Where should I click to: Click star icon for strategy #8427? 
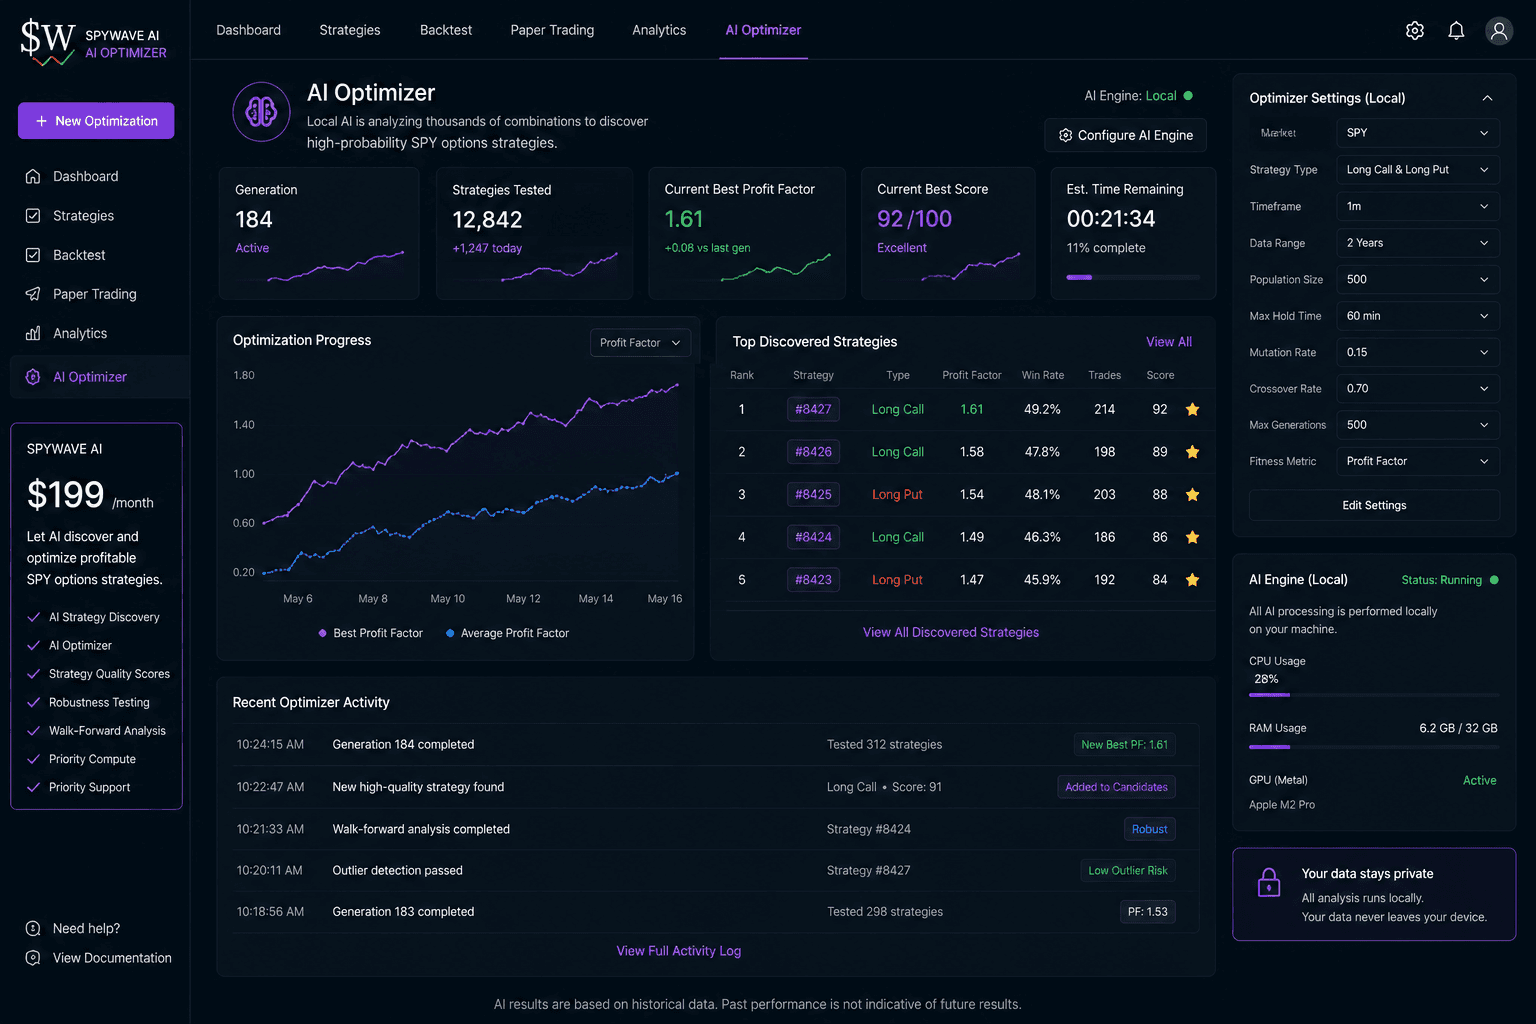pos(1192,409)
